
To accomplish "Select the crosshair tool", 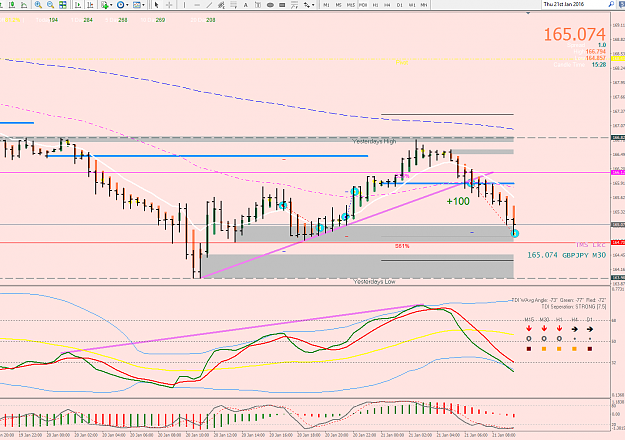I will pos(169,5).
